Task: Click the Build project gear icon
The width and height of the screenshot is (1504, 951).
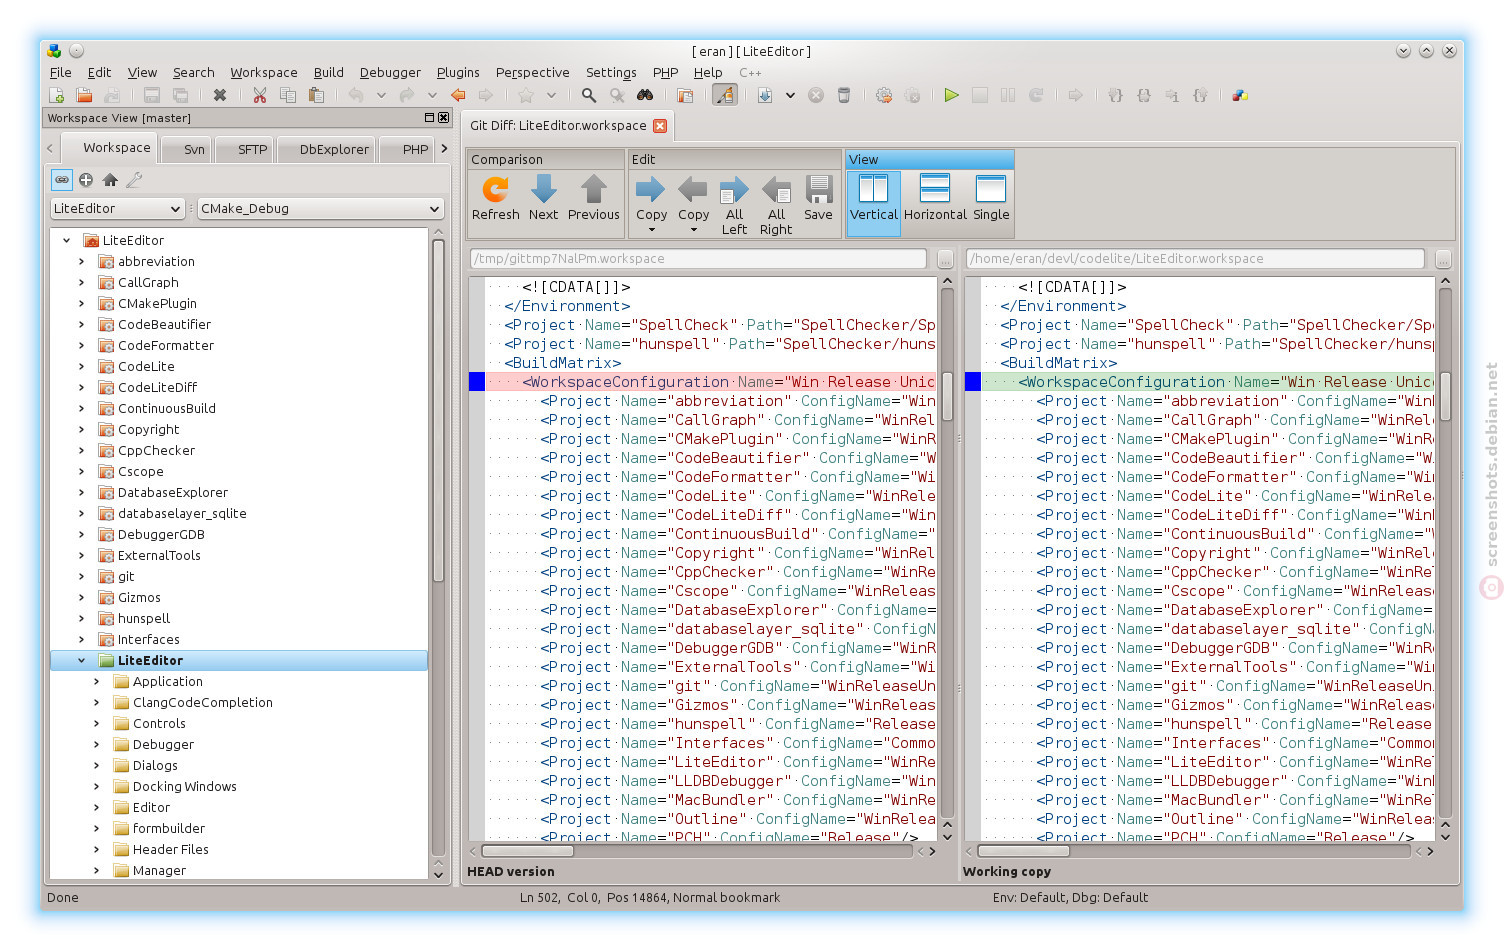Action: pos(884,96)
